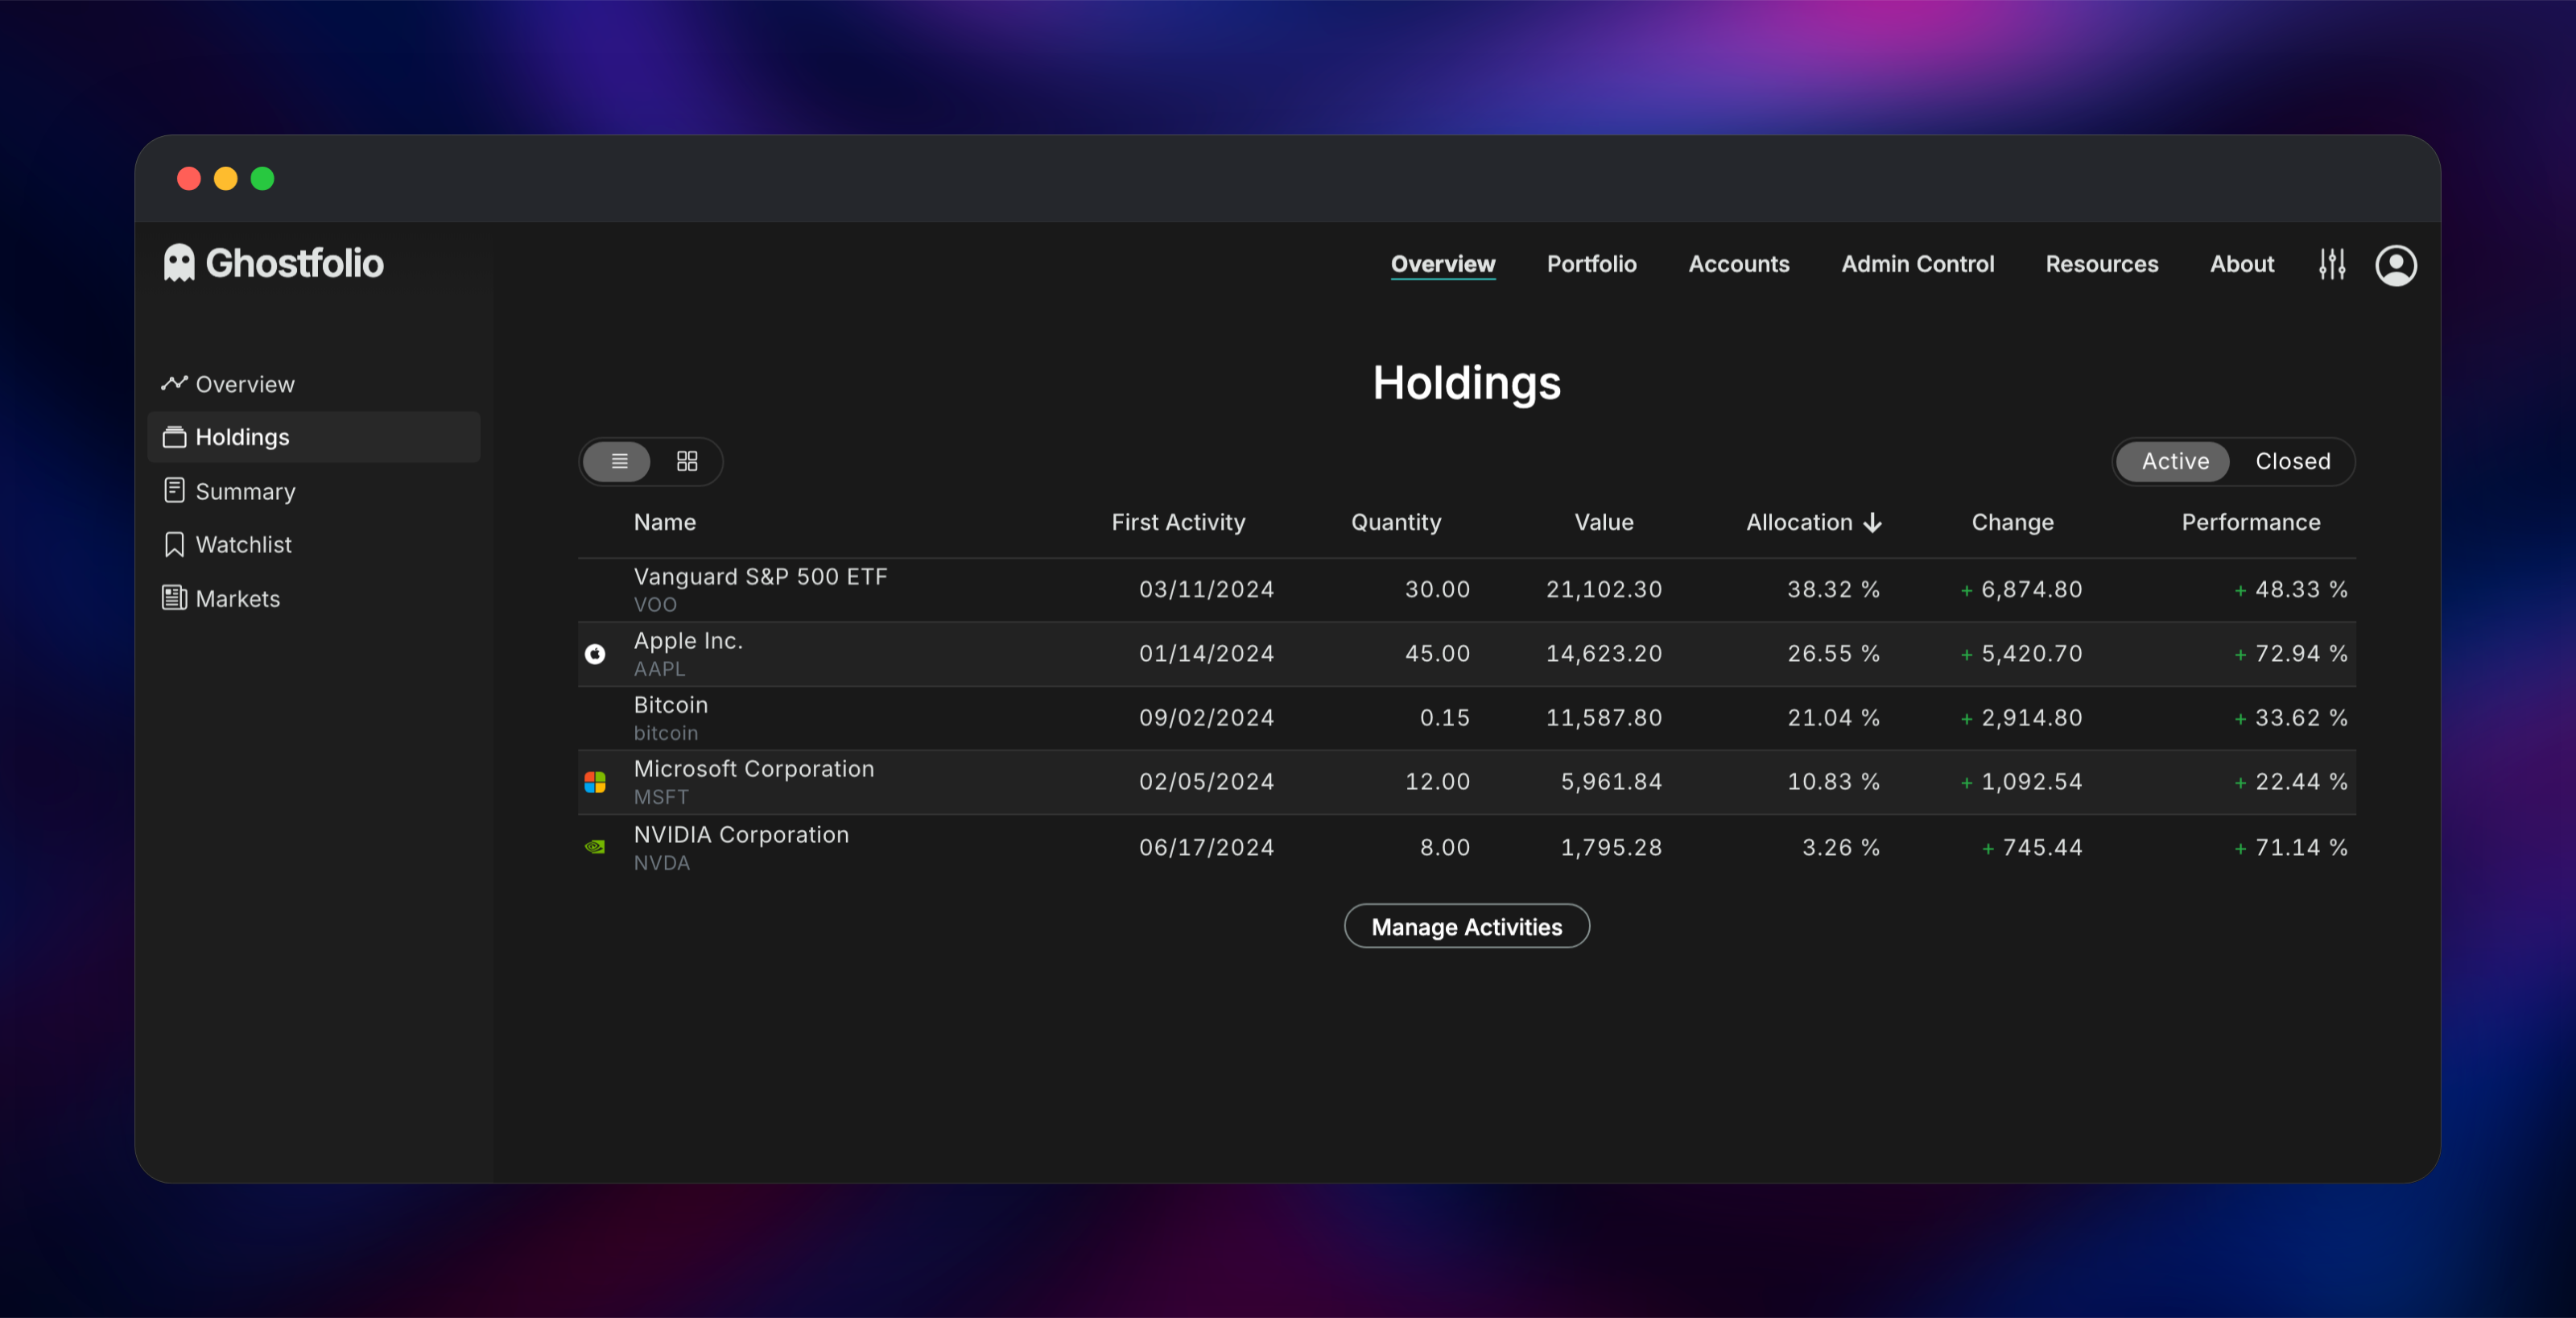Switch to grid chart view
Image resolution: width=2576 pixels, height=1318 pixels.
[687, 461]
